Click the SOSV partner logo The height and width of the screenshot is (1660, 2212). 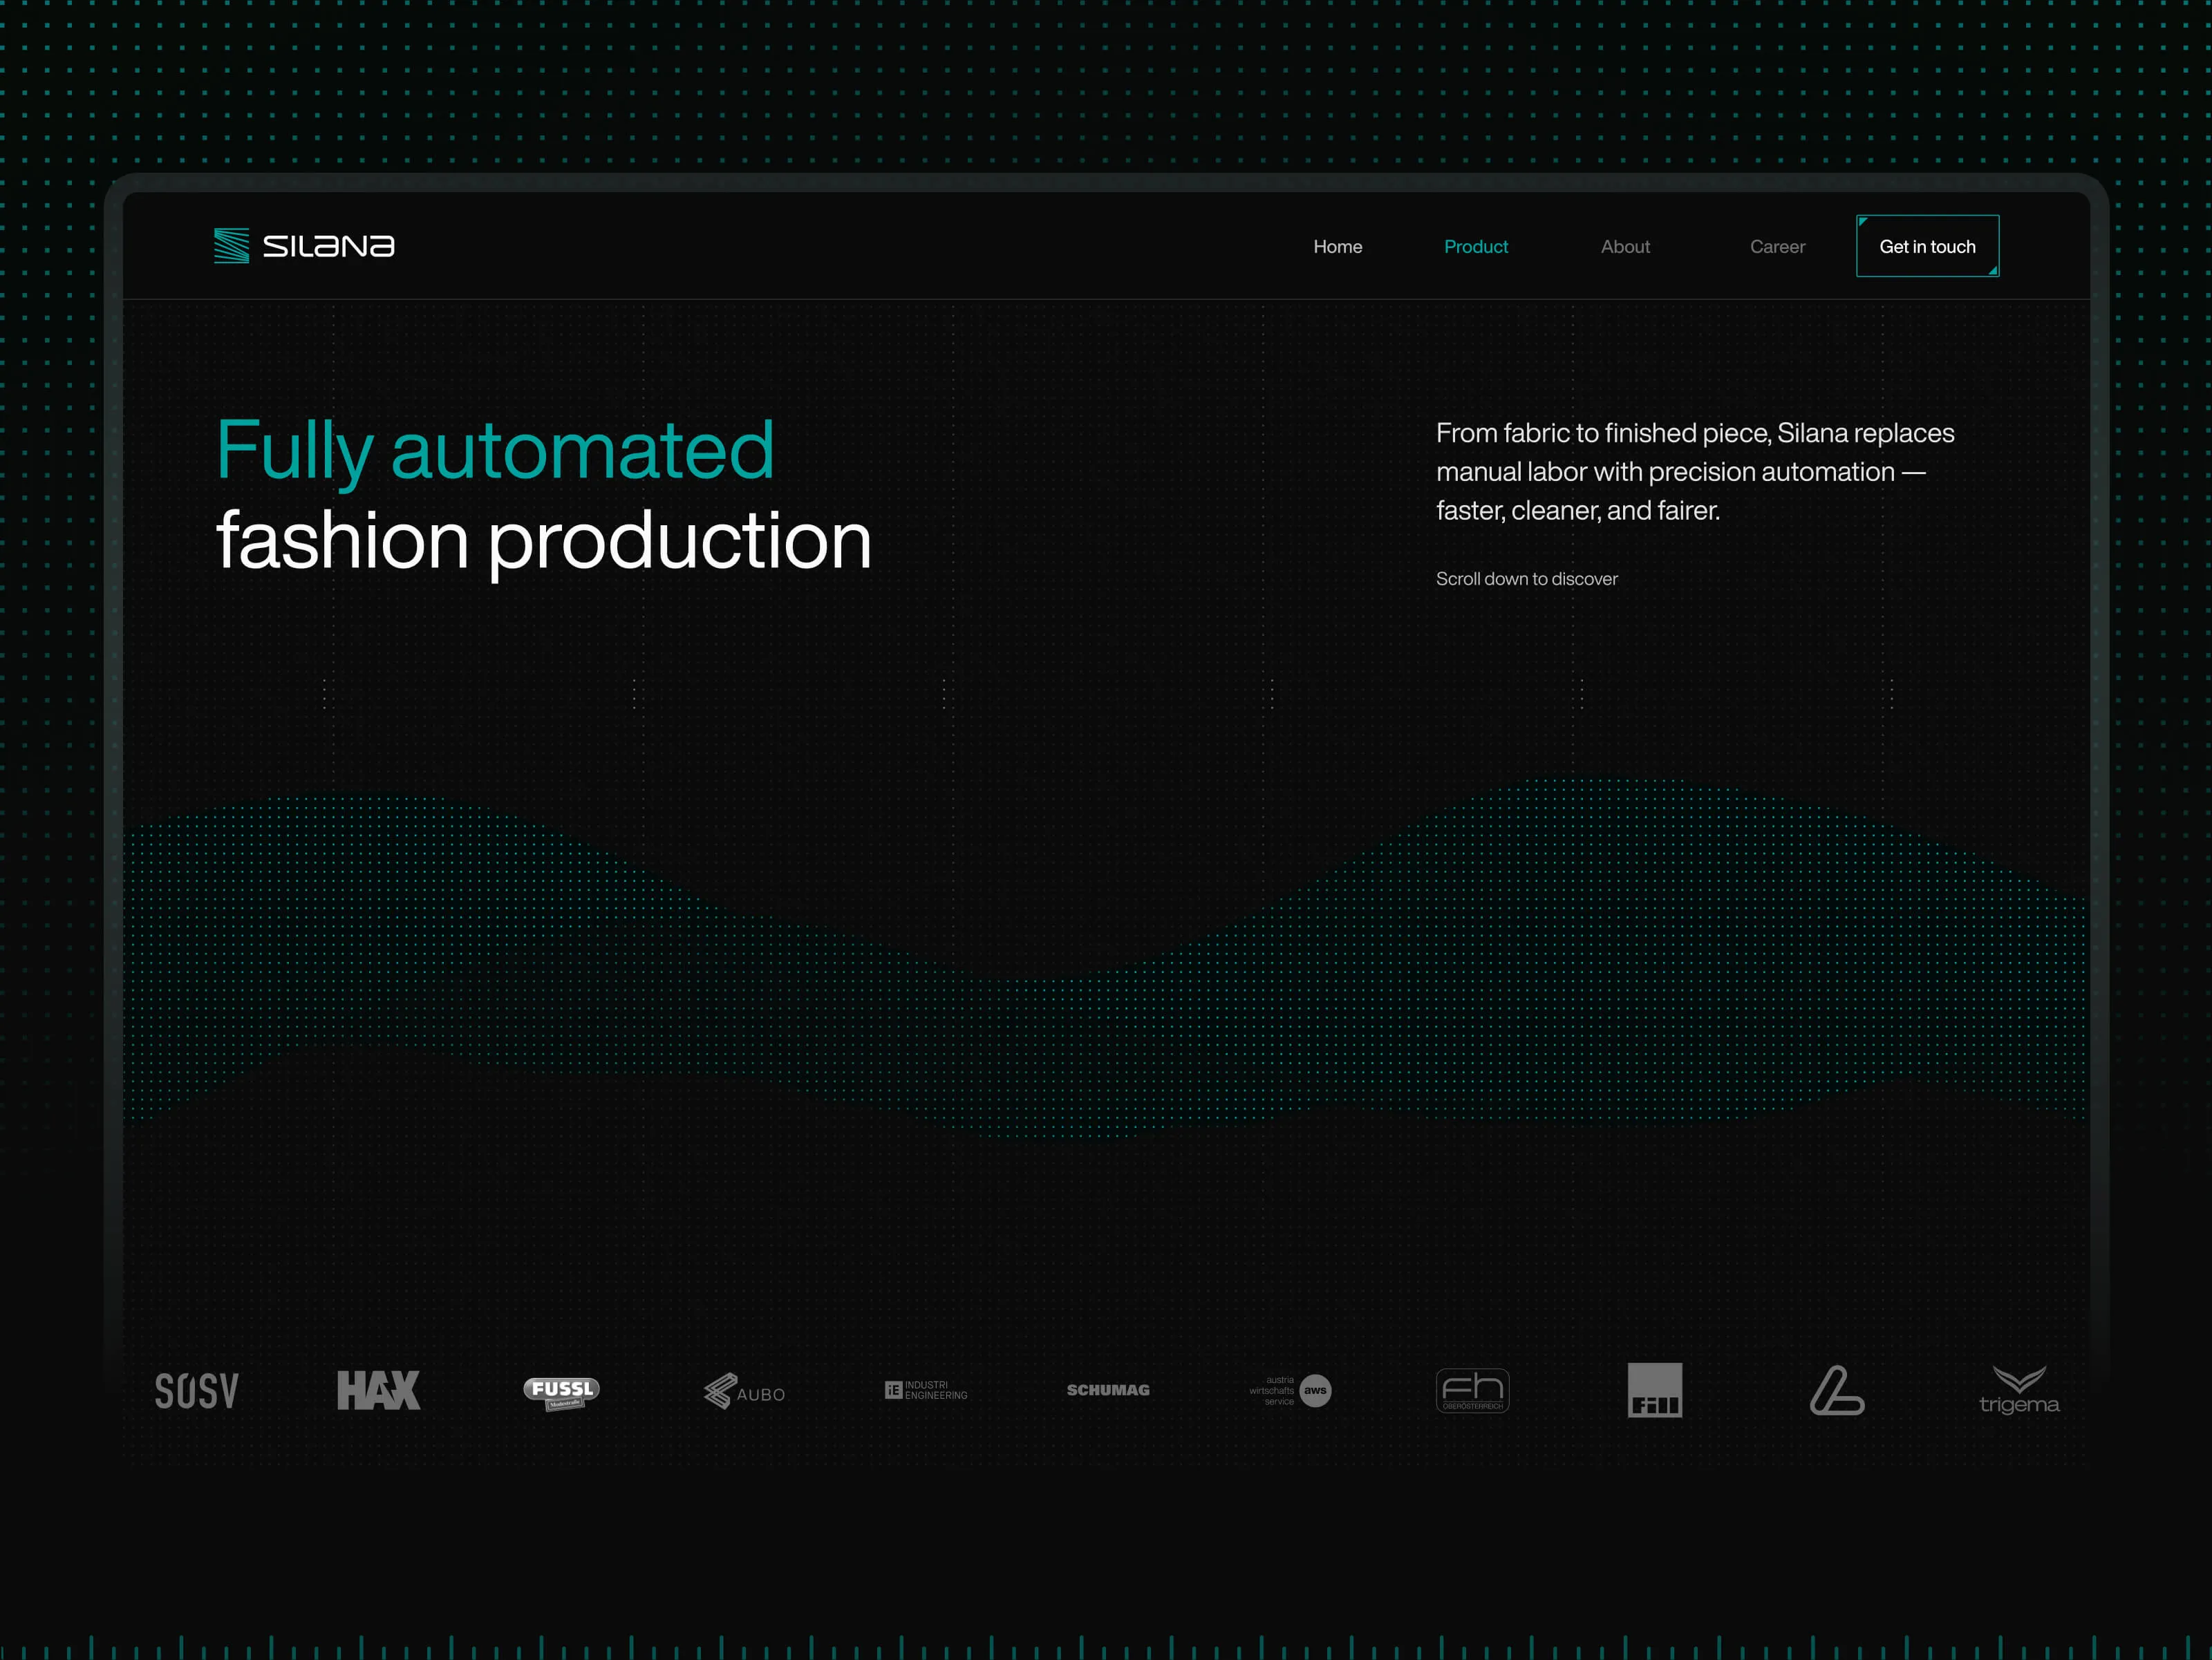coord(197,1391)
